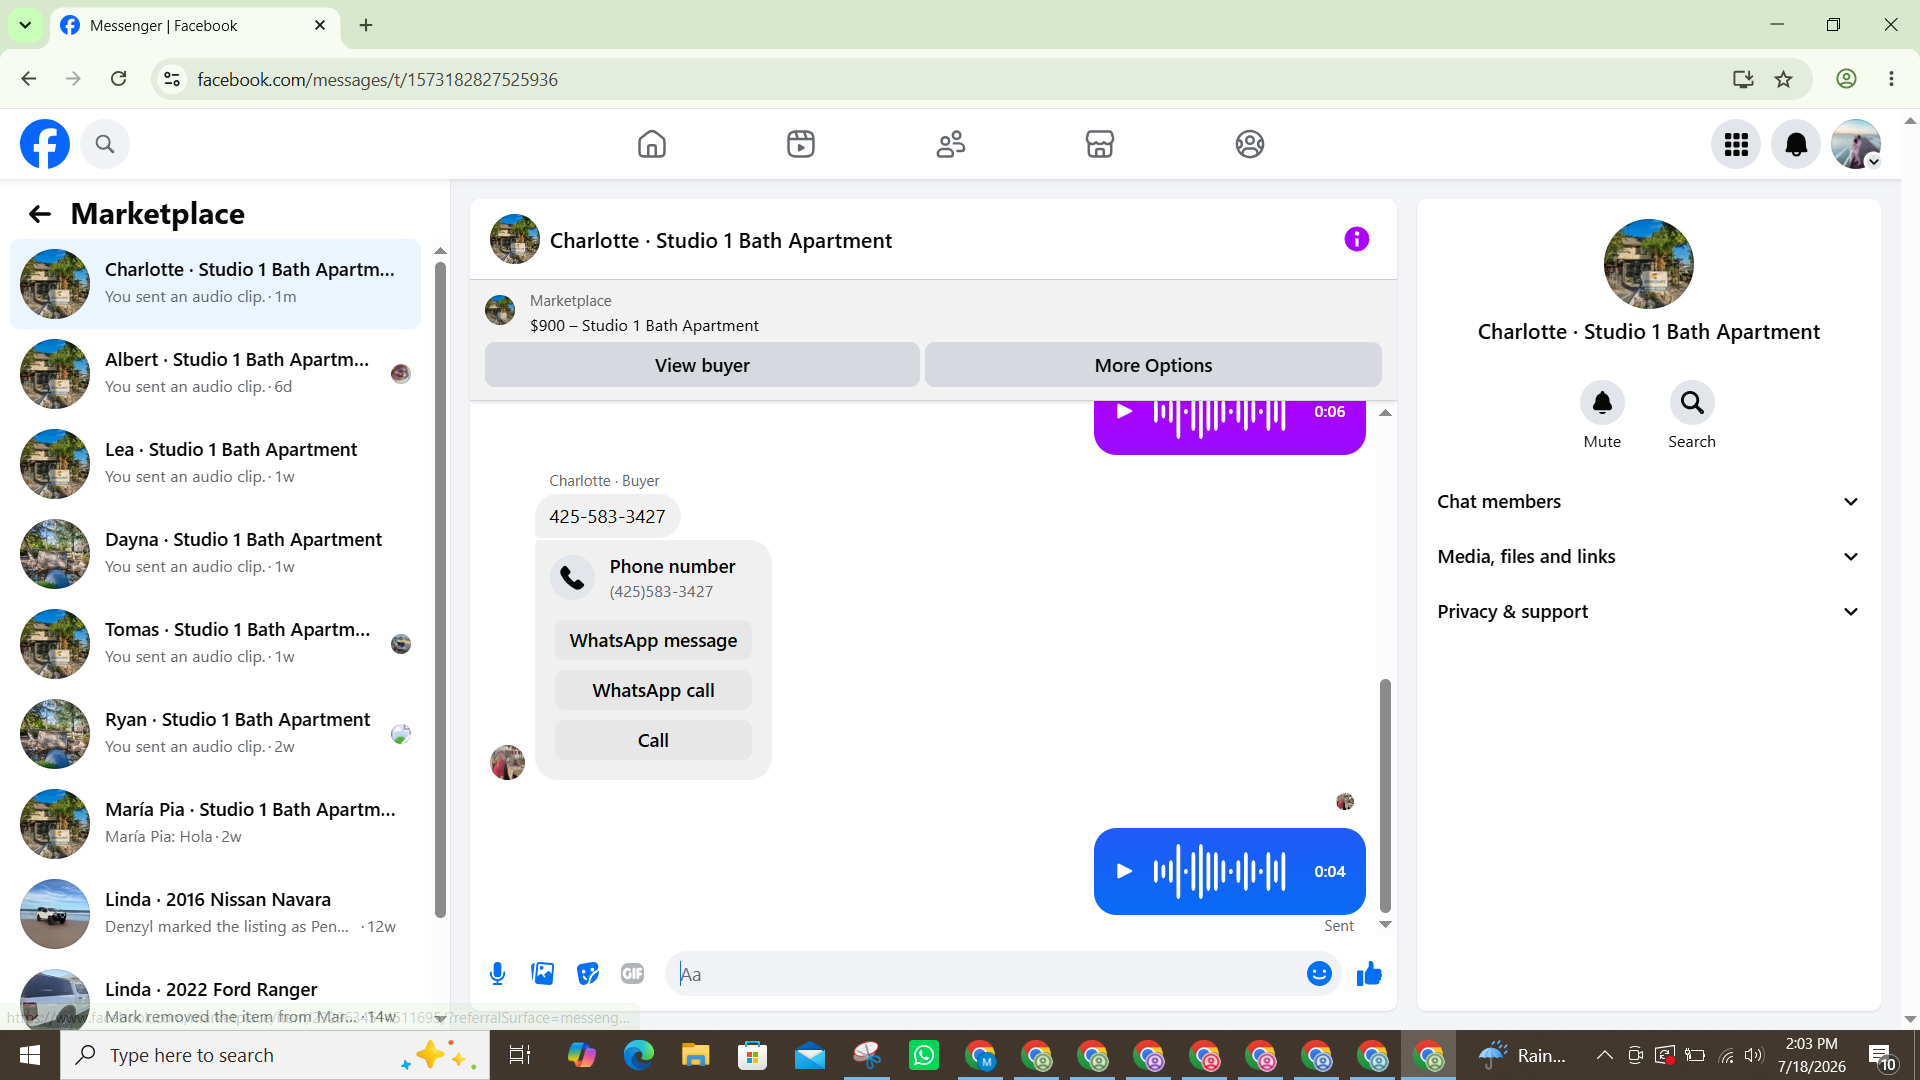This screenshot has height=1080, width=1920.
Task: Click the Call button under phone number
Action: tap(653, 740)
